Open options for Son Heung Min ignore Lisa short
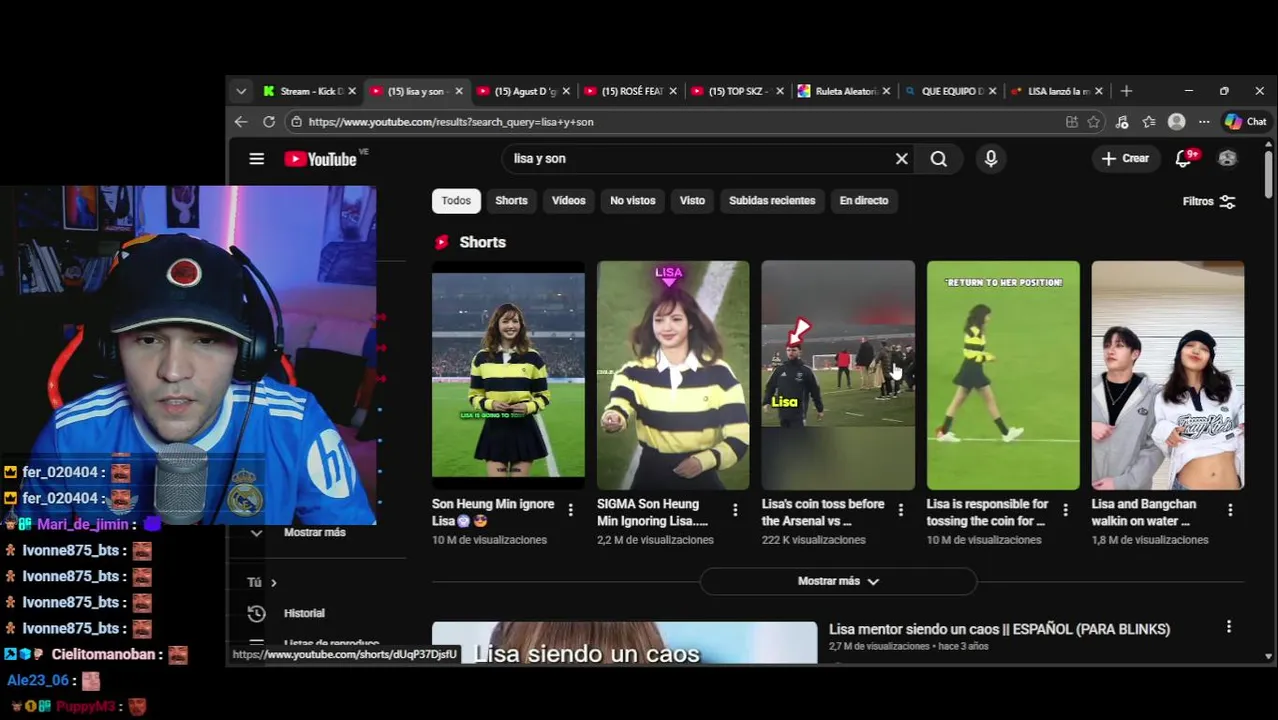Screen dimensions: 1278x720 pos(570,510)
